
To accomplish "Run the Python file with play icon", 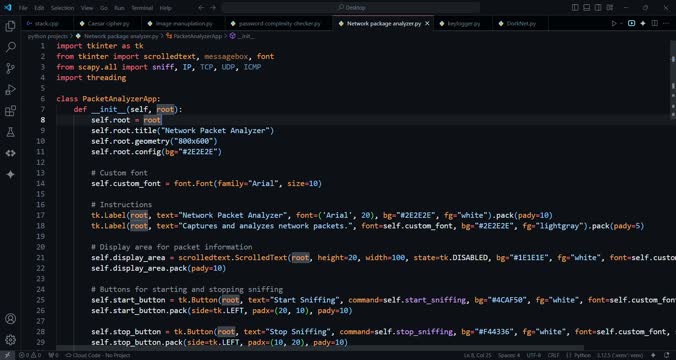I will pyautogui.click(x=614, y=24).
